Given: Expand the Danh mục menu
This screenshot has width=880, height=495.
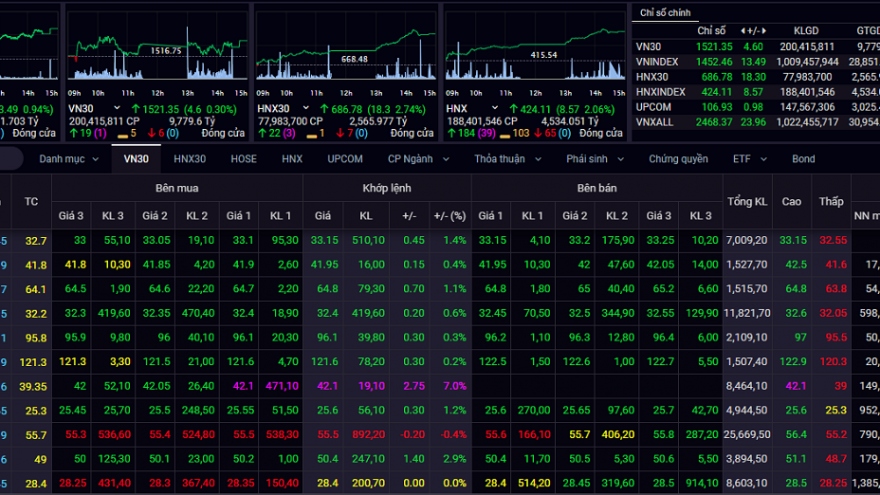Looking at the screenshot, I should 69,159.
